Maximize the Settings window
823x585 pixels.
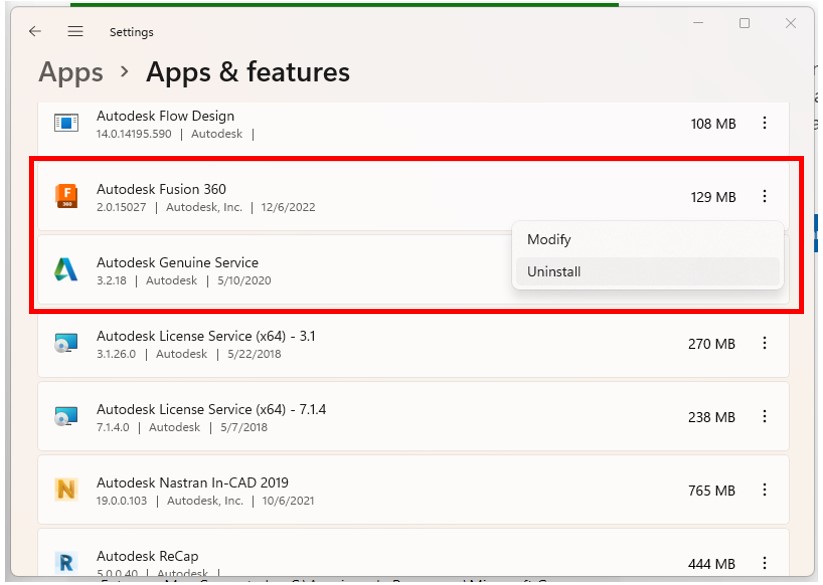pos(744,23)
